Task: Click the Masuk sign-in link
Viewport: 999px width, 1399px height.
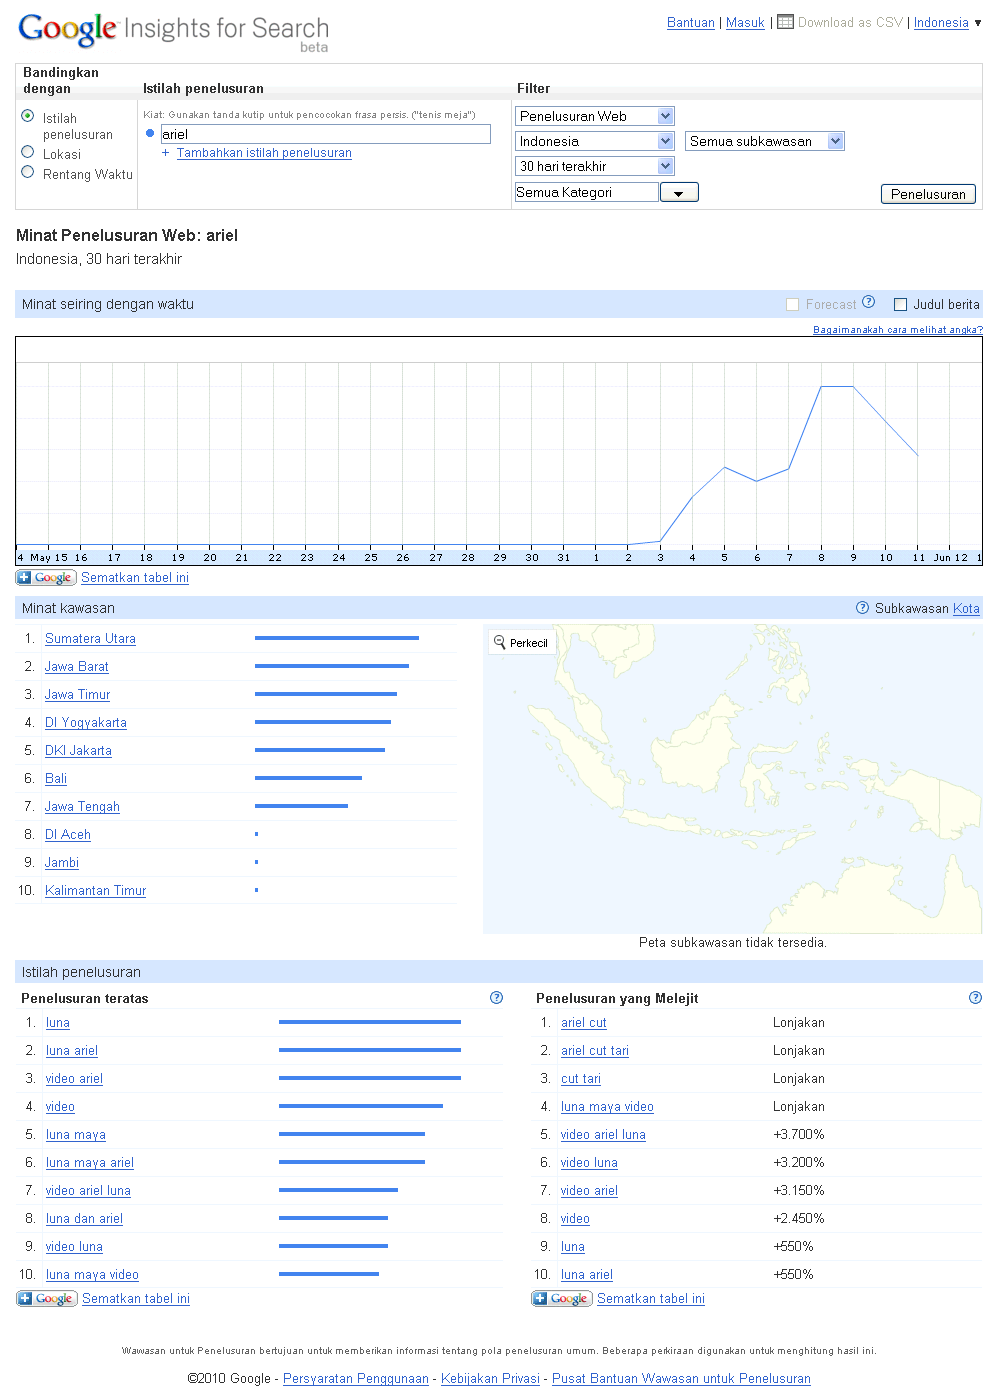Action: [745, 23]
